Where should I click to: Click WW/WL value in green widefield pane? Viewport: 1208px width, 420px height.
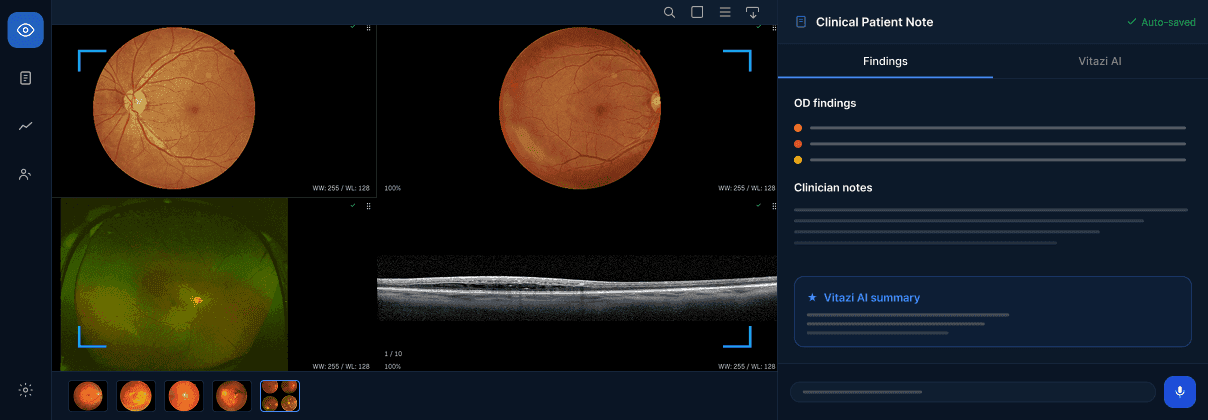[x=341, y=367]
